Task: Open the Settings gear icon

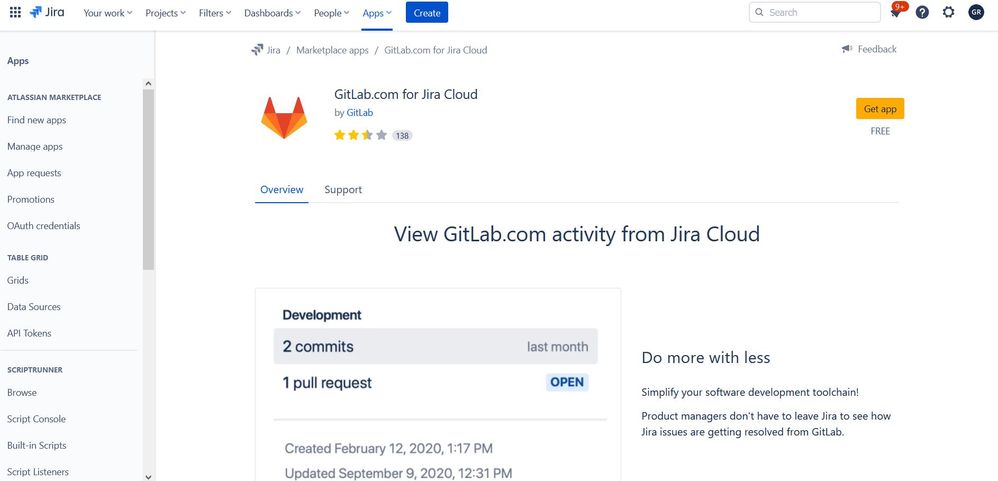Action: (949, 13)
